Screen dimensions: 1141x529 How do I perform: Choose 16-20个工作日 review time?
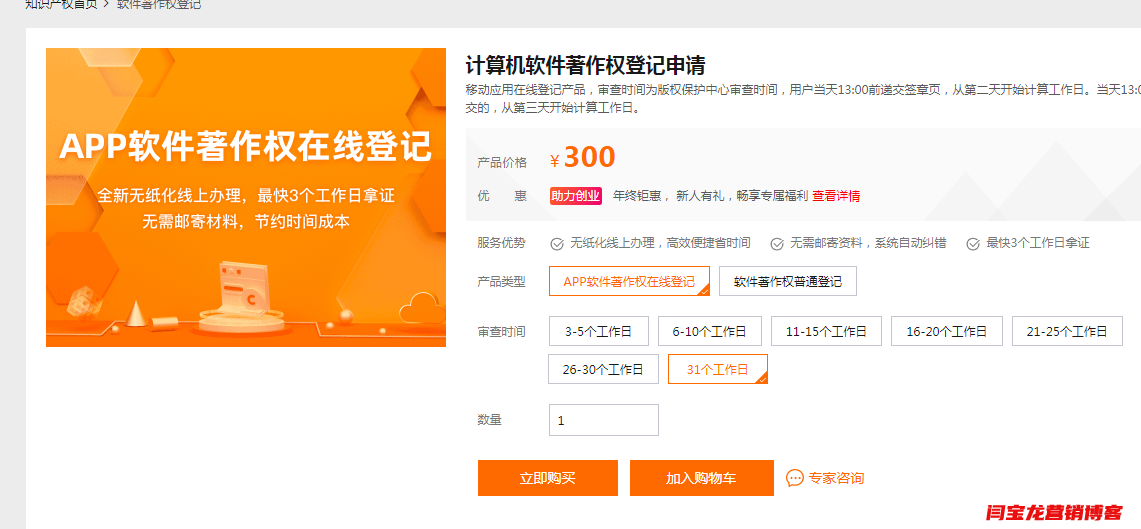[x=946, y=331]
